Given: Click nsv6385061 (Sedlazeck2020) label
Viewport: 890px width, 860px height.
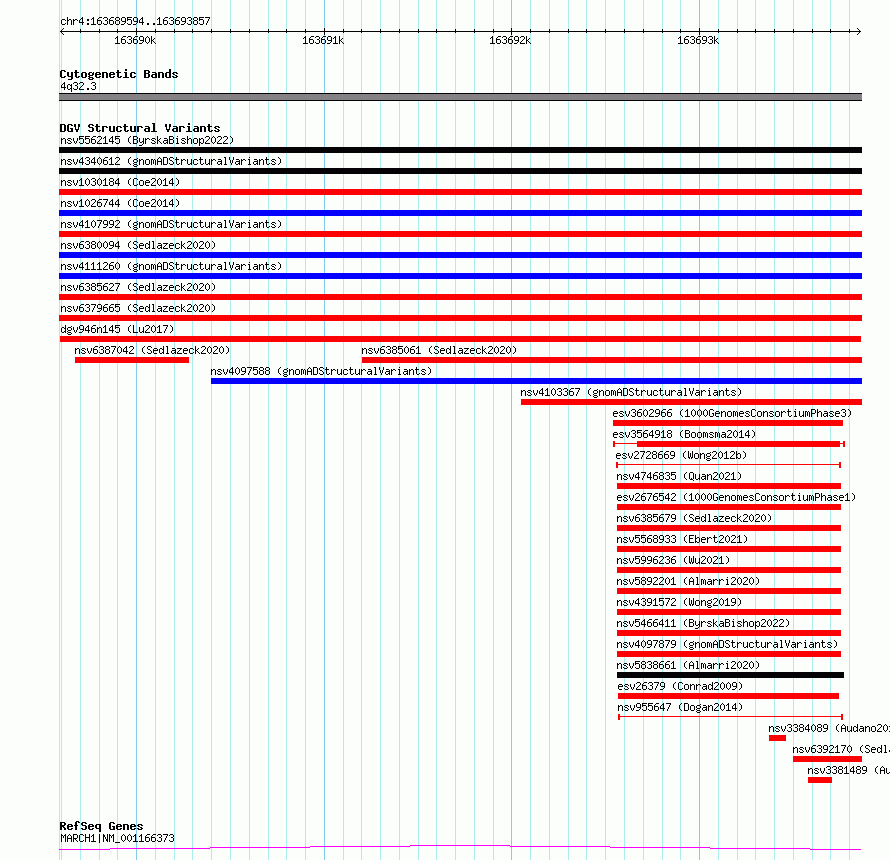Looking at the screenshot, I should point(439,350).
